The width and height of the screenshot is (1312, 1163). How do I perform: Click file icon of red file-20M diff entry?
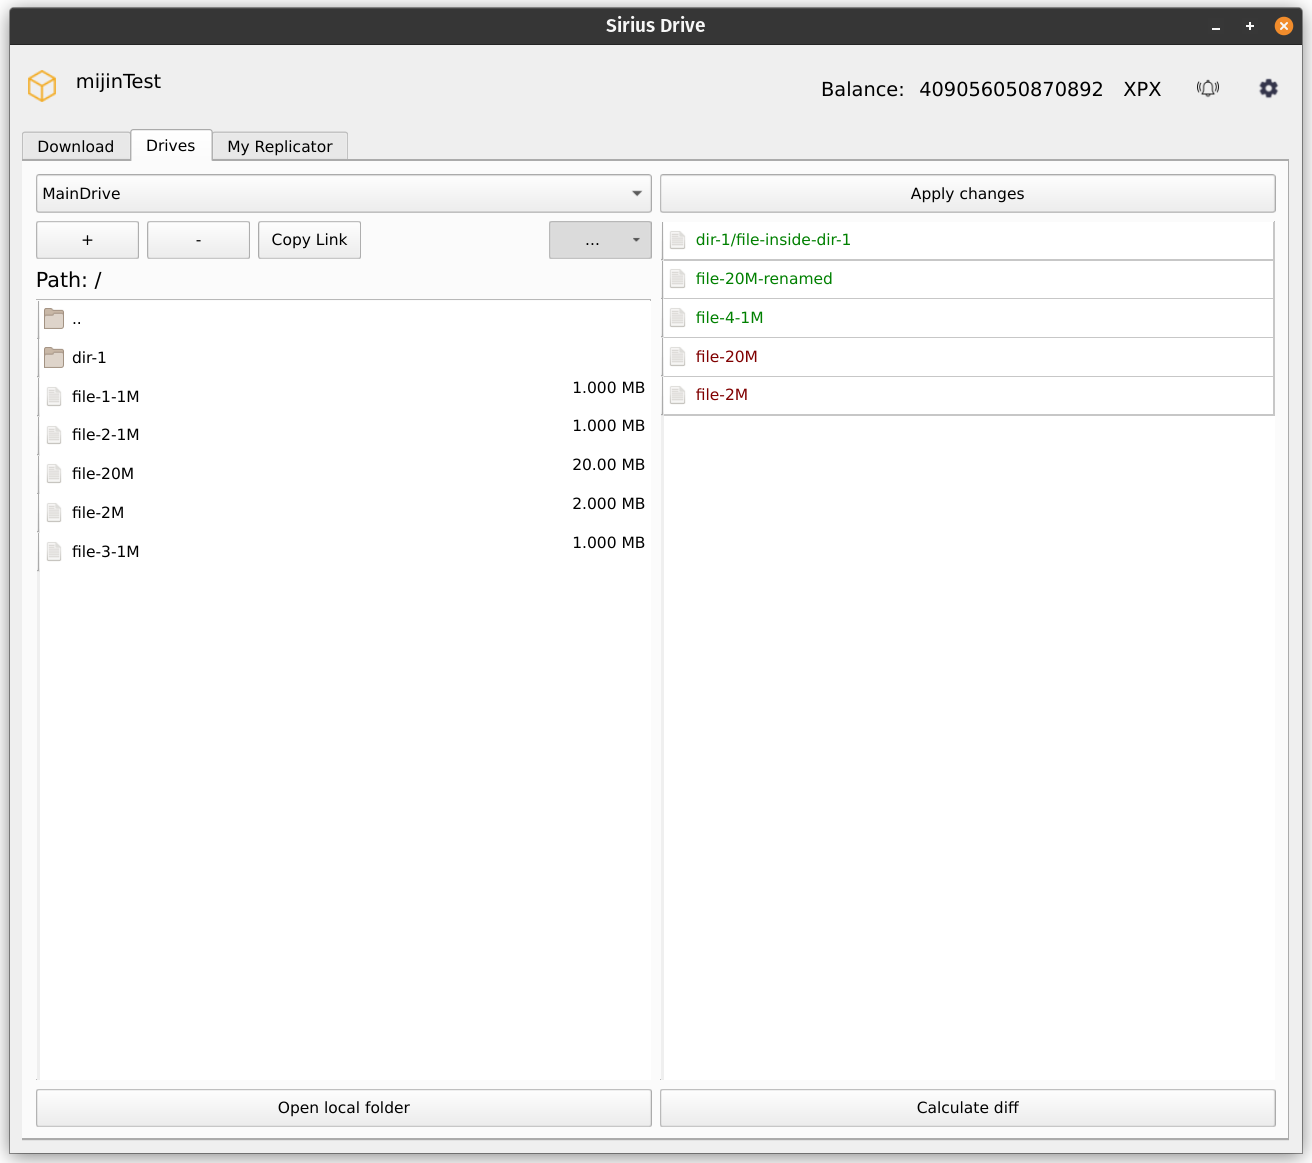[678, 356]
